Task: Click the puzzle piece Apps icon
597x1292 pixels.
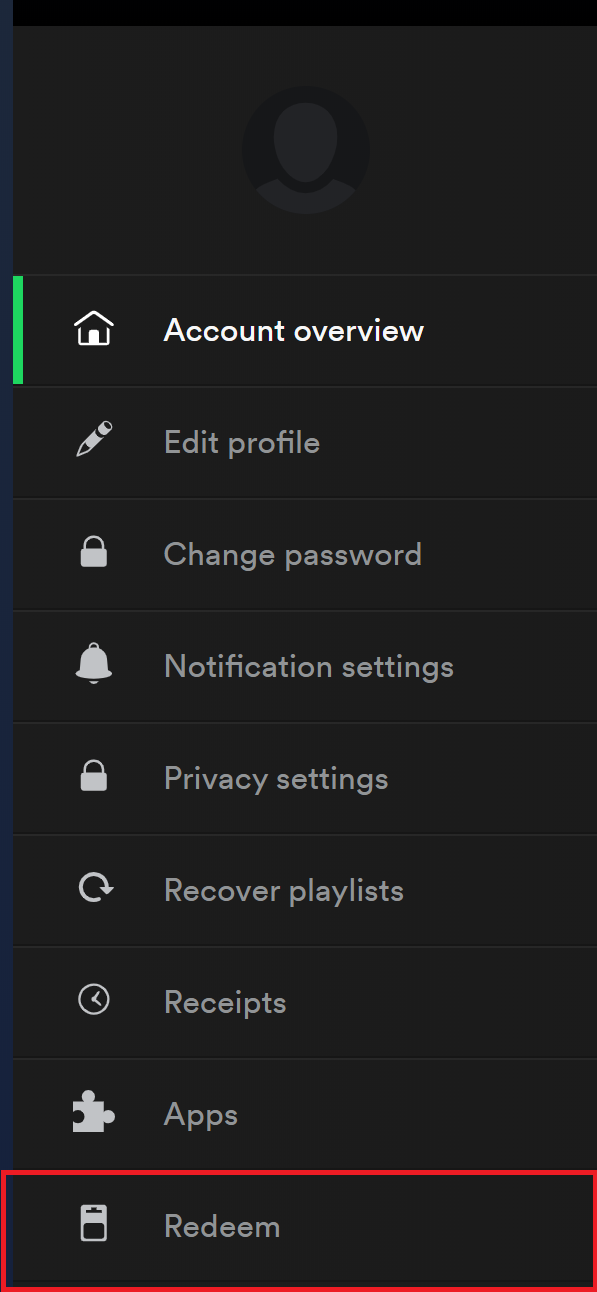Action: tap(94, 1113)
